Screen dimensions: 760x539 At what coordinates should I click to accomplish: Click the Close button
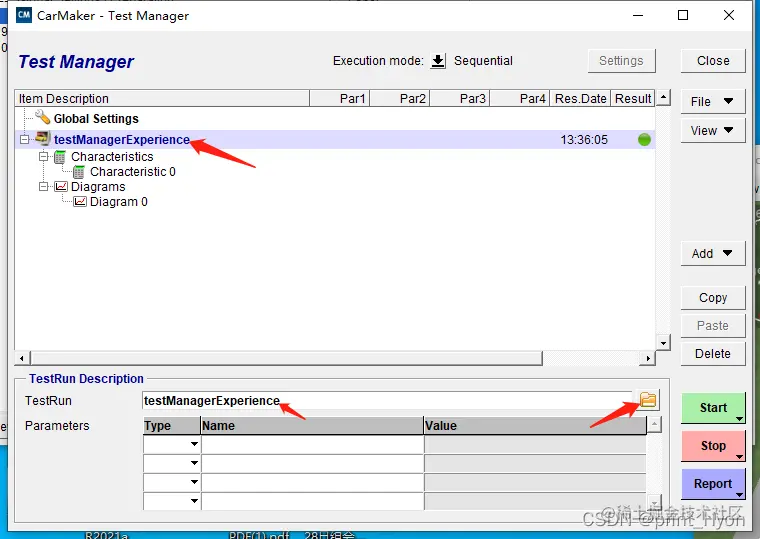(712, 61)
